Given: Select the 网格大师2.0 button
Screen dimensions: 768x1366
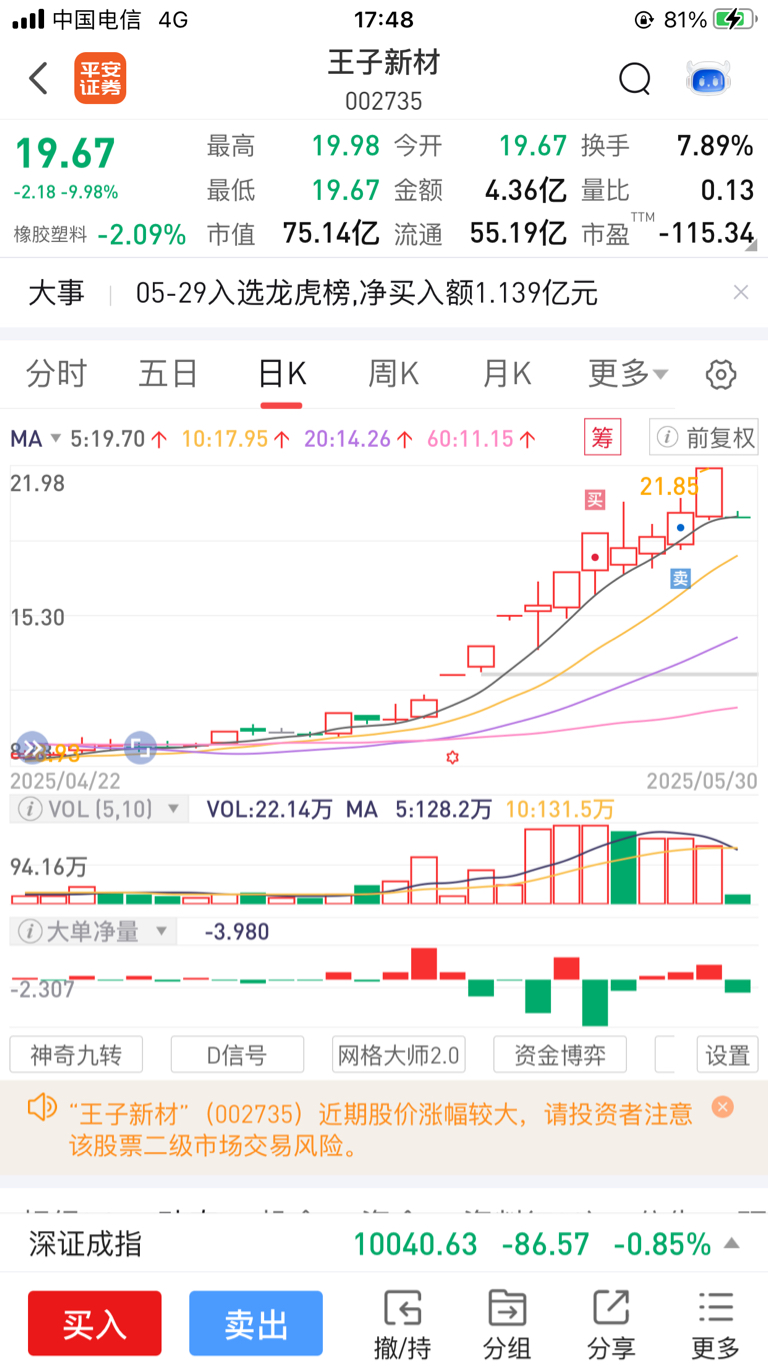Looking at the screenshot, I should coord(398,1054).
